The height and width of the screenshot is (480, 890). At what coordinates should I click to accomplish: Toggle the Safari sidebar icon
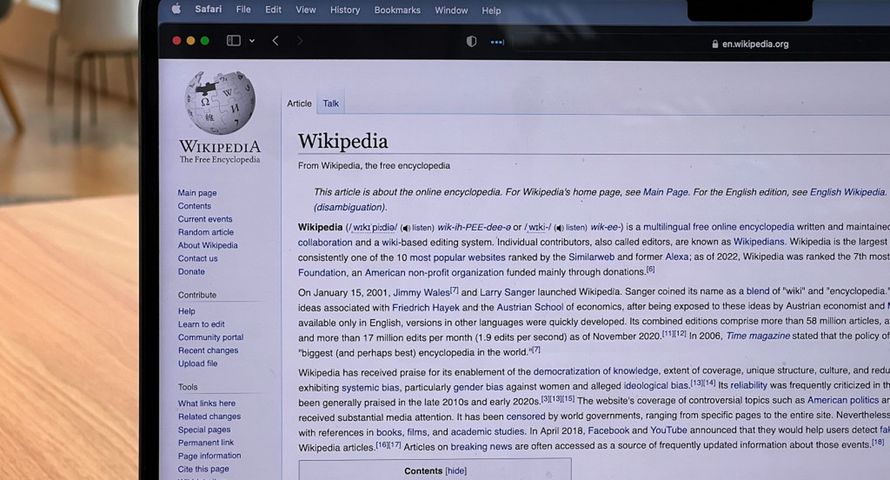click(234, 40)
